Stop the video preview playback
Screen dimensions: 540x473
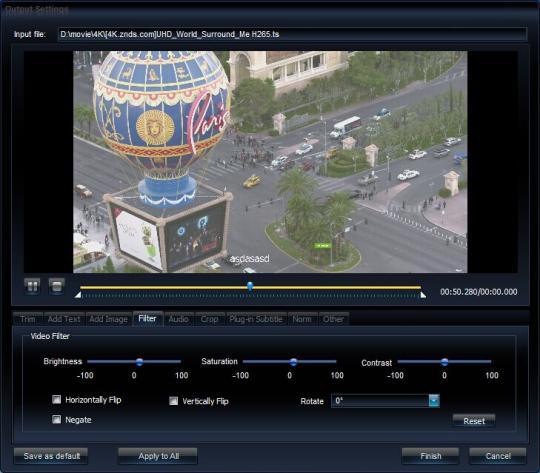(x=56, y=286)
